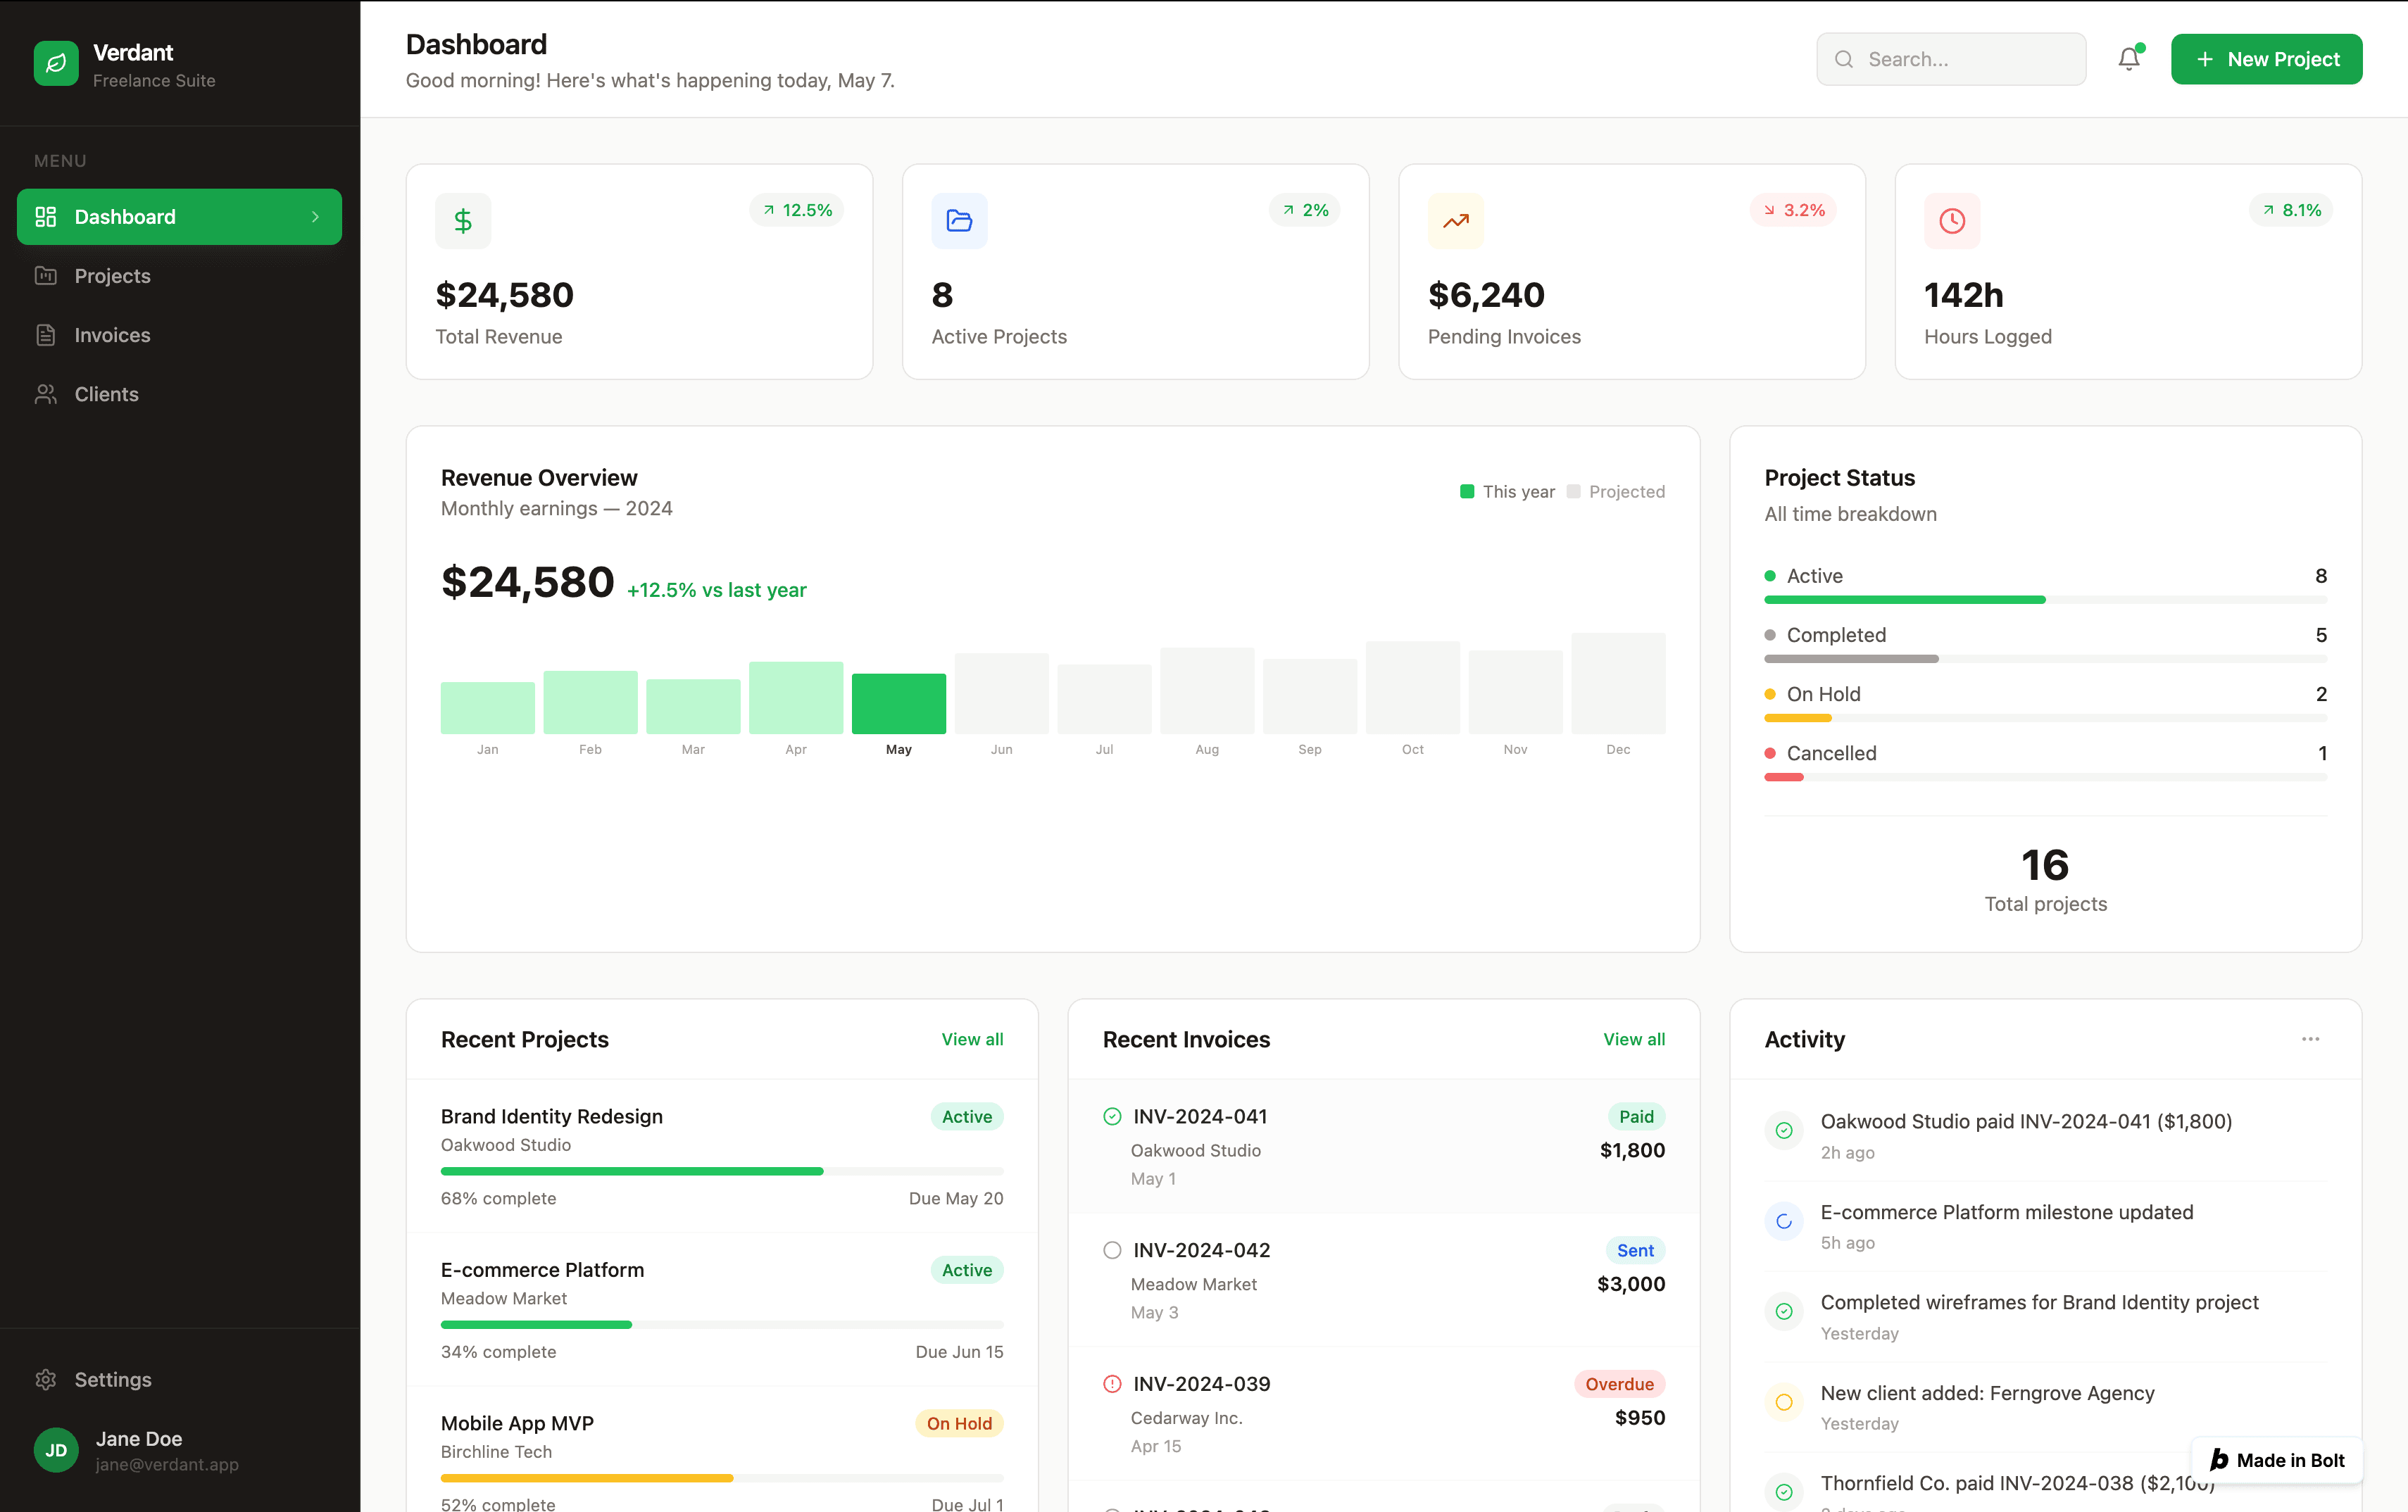The image size is (2408, 1512).
Task: Click the Cancelled status row label
Action: pos(1831,753)
